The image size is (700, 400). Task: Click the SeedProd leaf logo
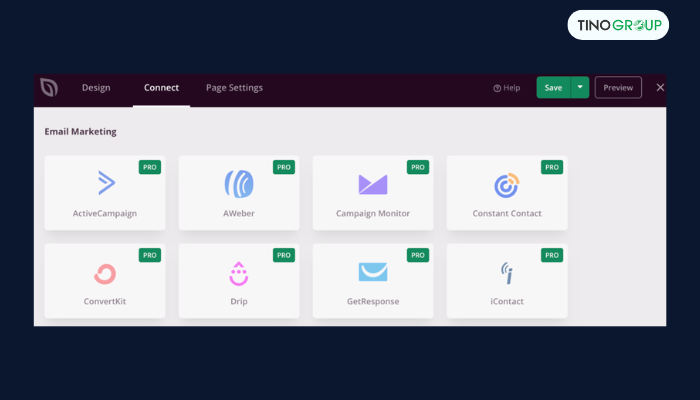(x=49, y=87)
